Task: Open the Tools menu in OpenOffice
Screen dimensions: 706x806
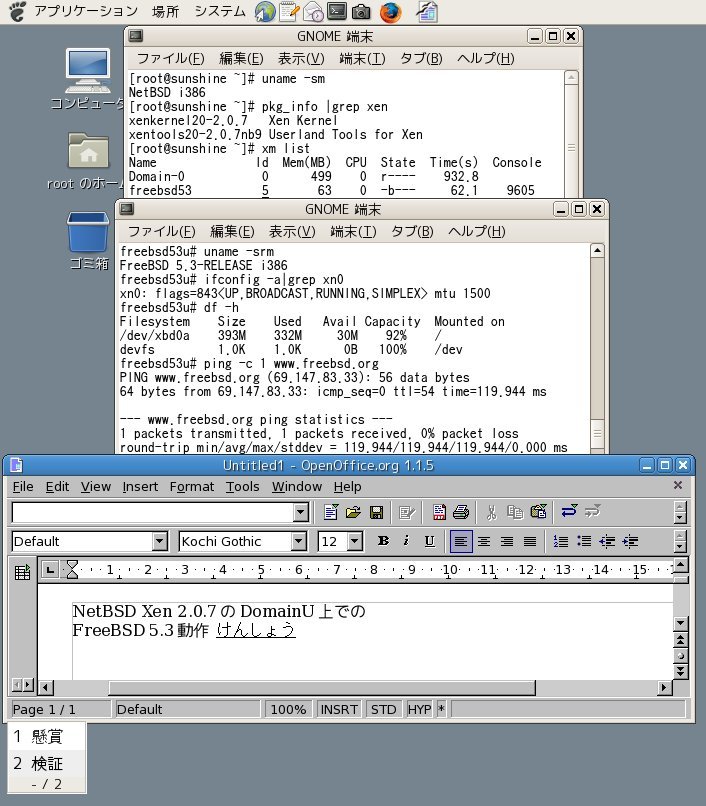Action: pyautogui.click(x=243, y=486)
